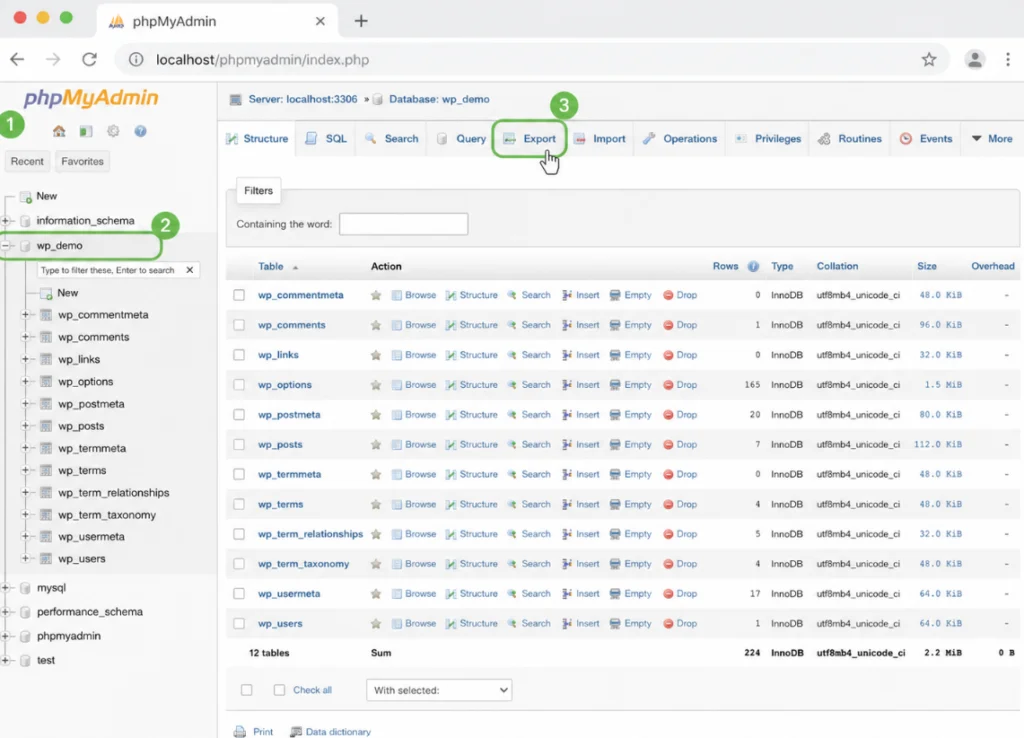
Task: Select the wp_usermeta row checkbox
Action: click(239, 594)
